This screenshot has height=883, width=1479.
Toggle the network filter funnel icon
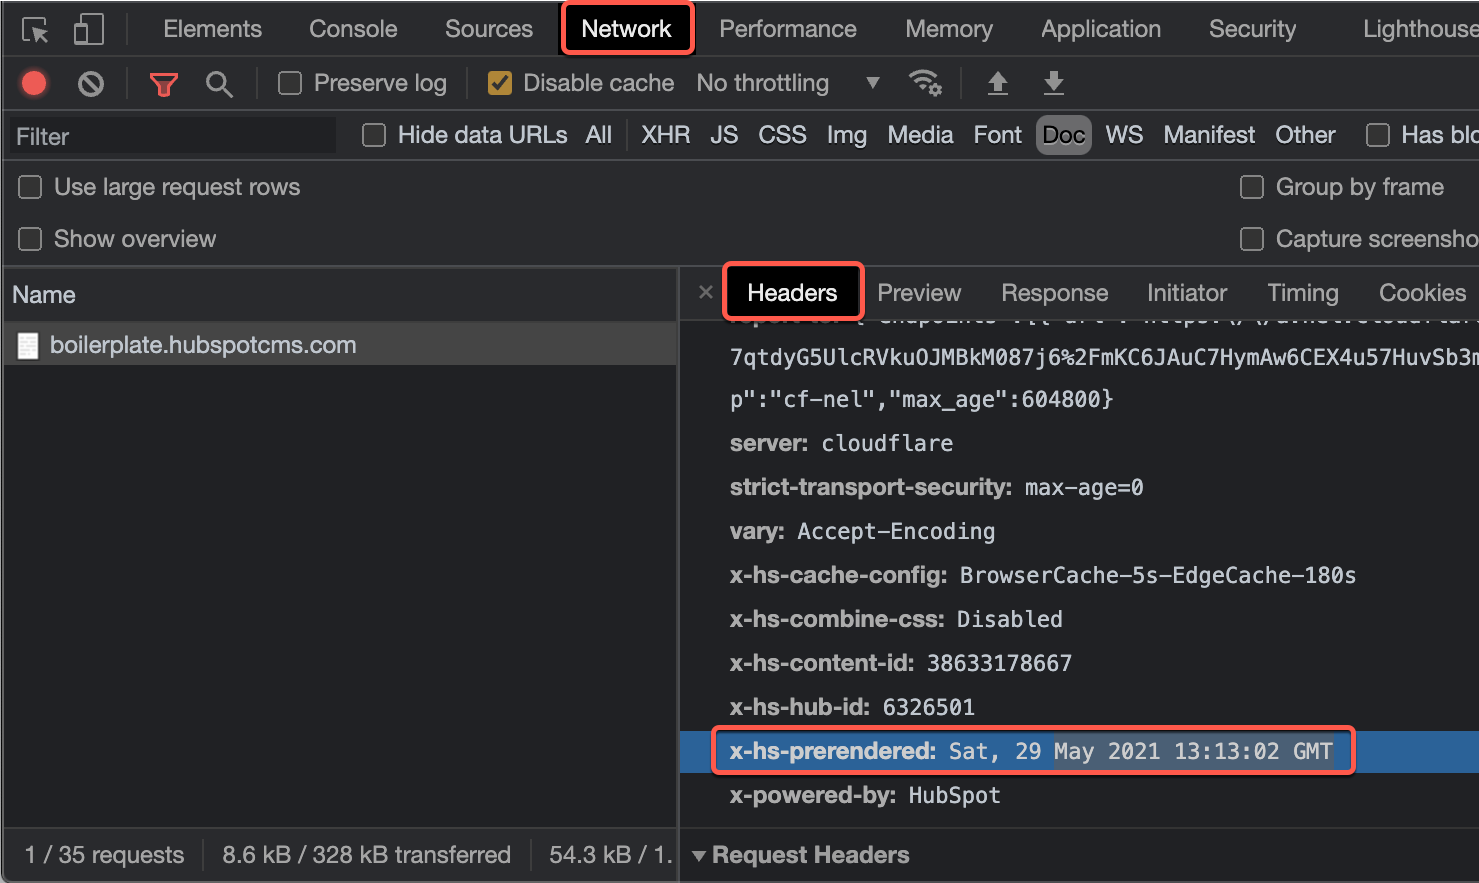(163, 84)
